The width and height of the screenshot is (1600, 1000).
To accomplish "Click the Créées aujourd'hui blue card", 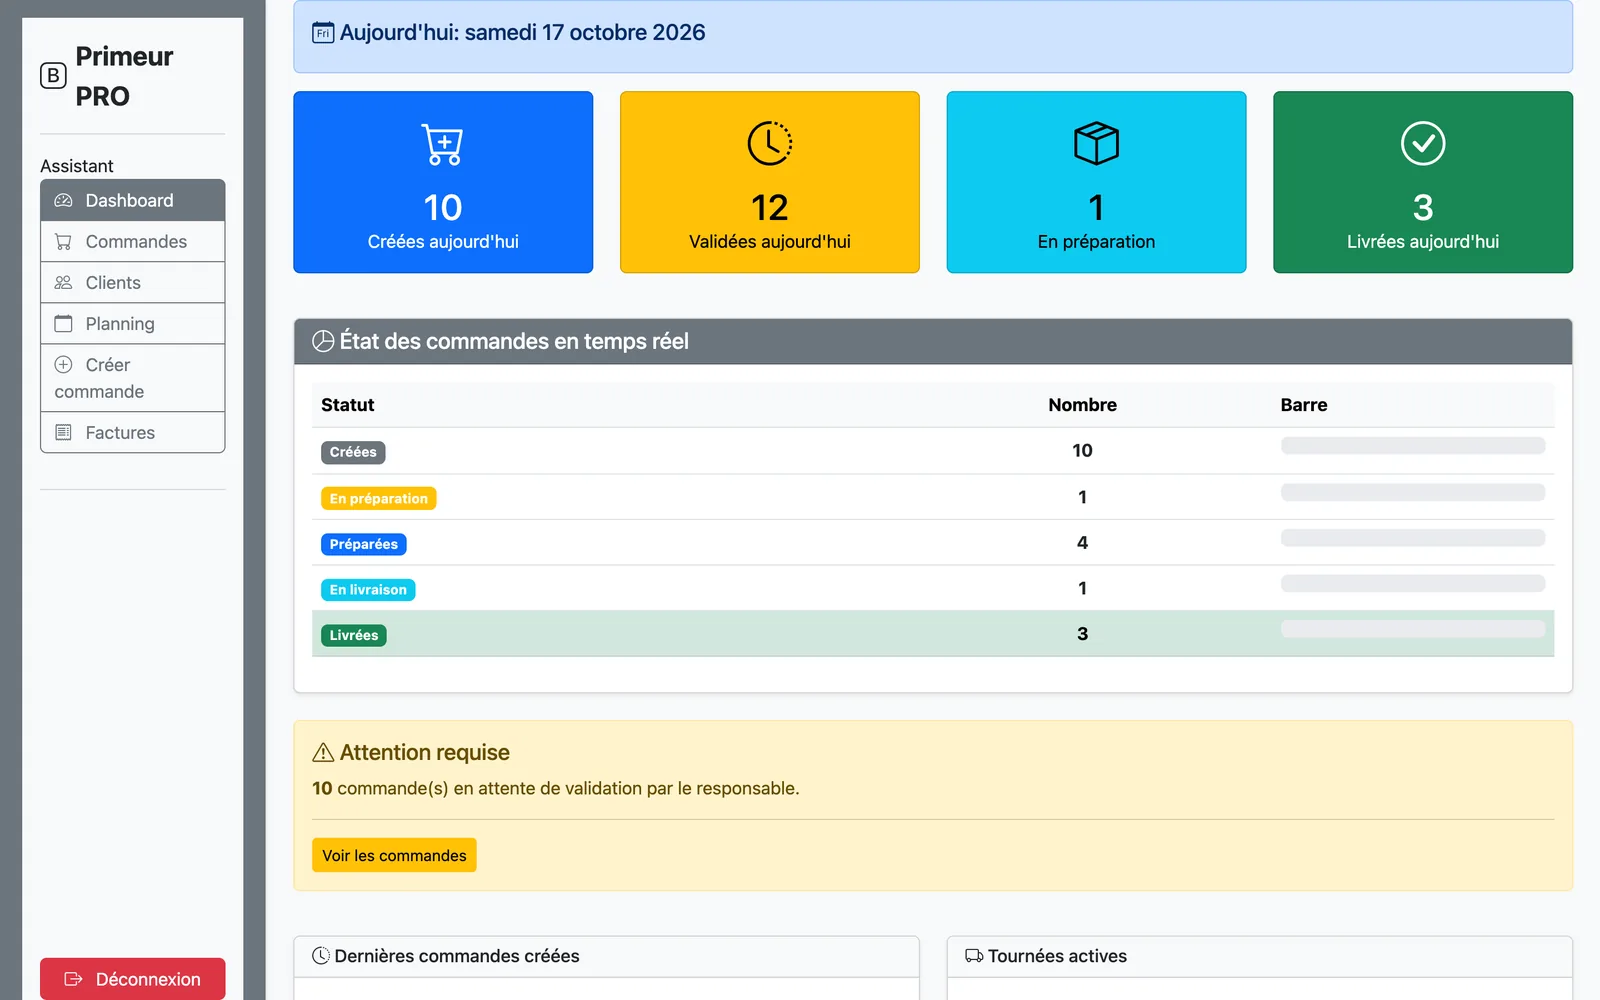I will tap(443, 182).
